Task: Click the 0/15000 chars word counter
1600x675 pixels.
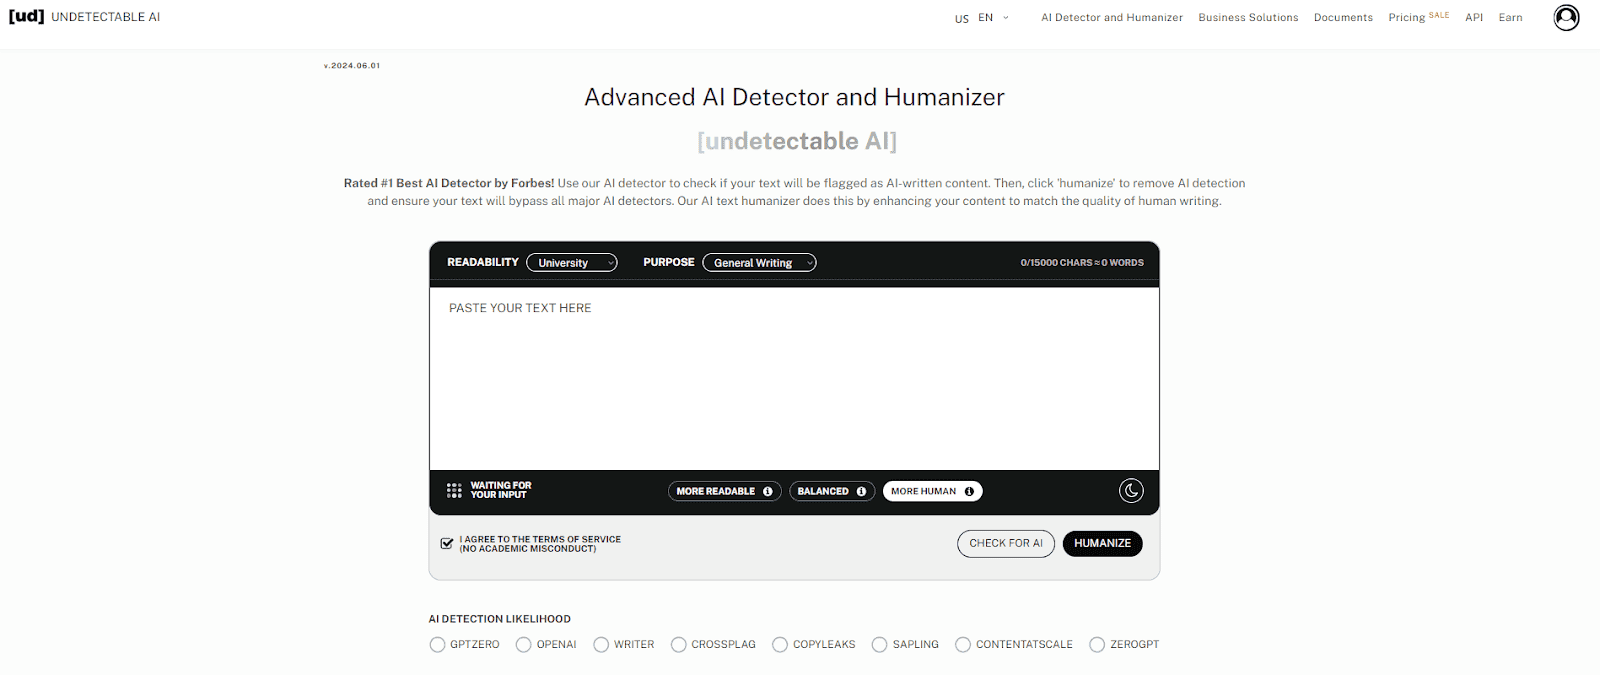Action: (x=1082, y=263)
